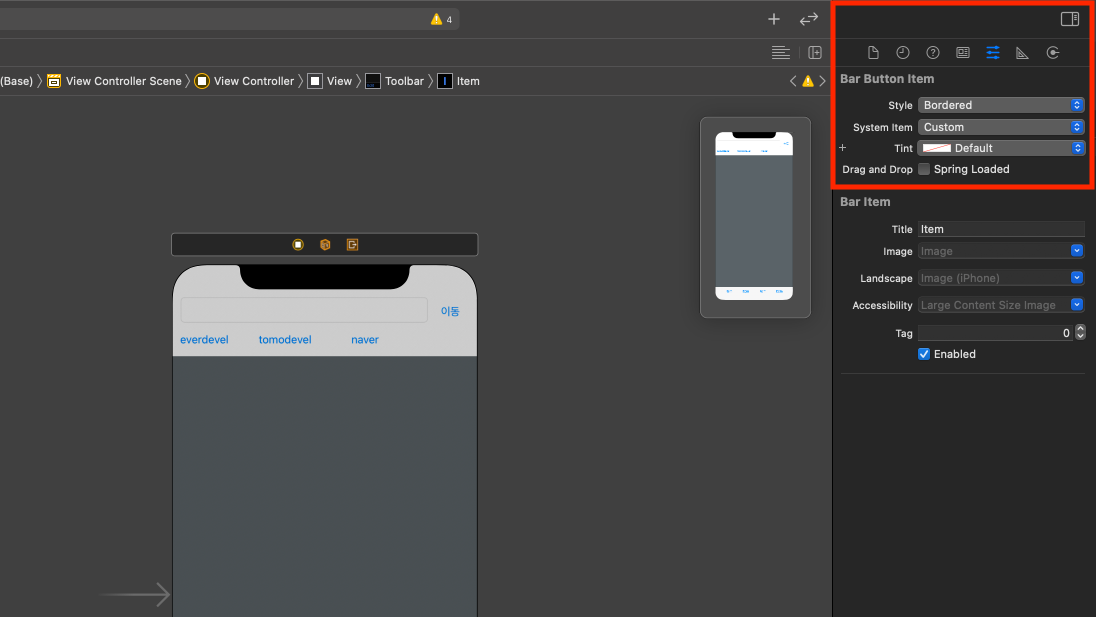This screenshot has height=617, width=1096.
Task: Open the Tint Default dropdown
Action: [x=1001, y=148]
